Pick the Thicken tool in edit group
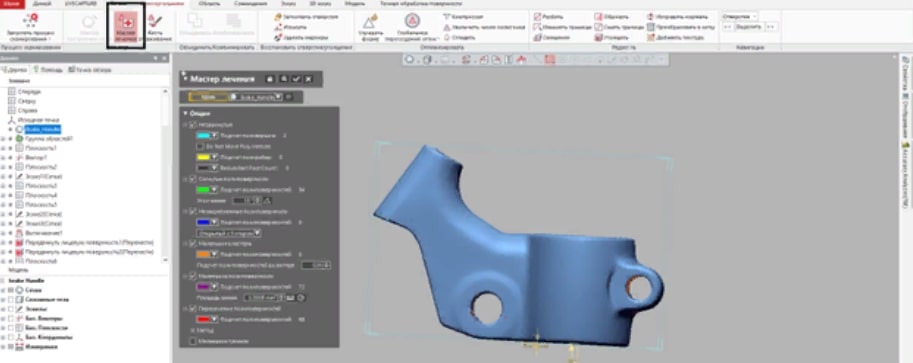The image size is (913, 363). click(611, 37)
